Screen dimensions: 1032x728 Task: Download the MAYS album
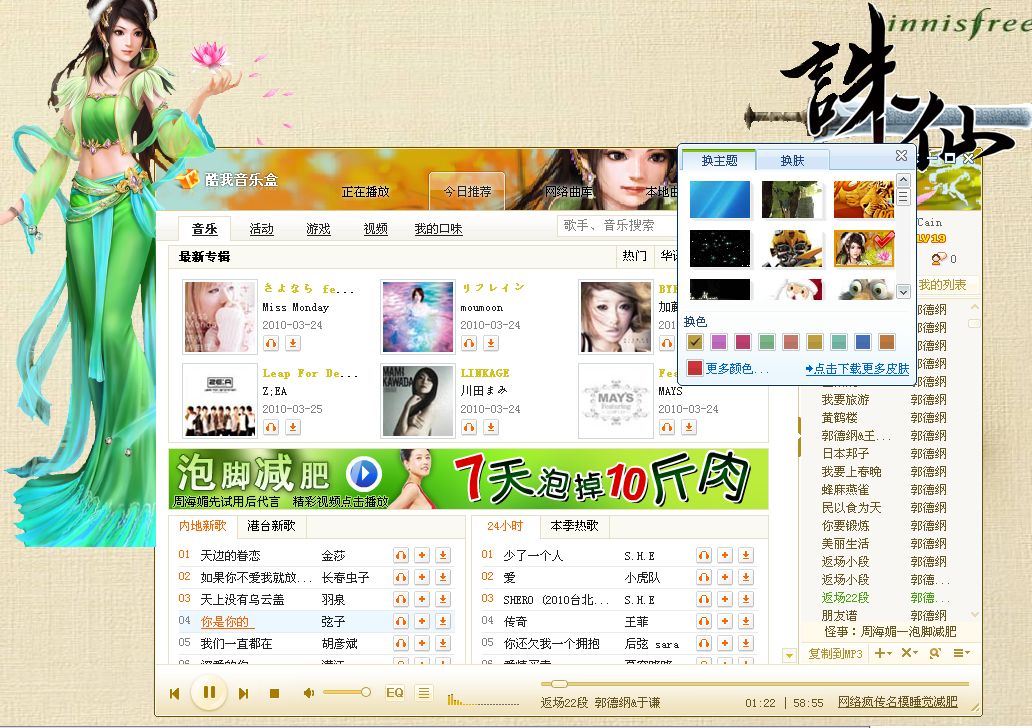coord(689,427)
